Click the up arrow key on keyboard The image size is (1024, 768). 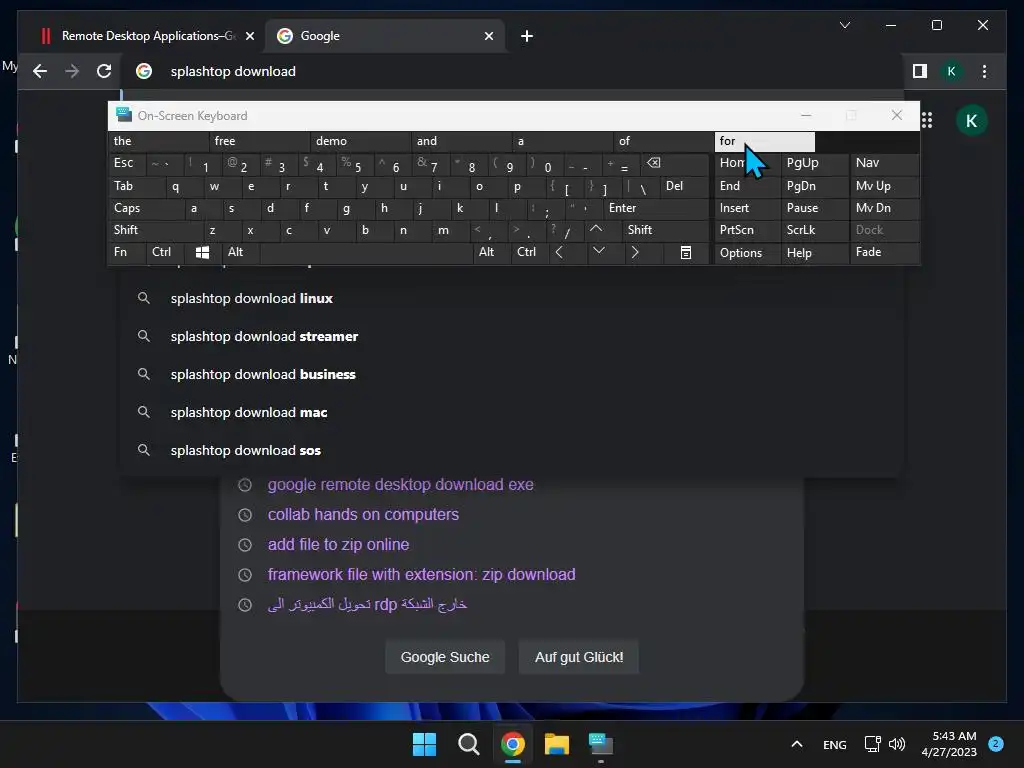point(596,229)
